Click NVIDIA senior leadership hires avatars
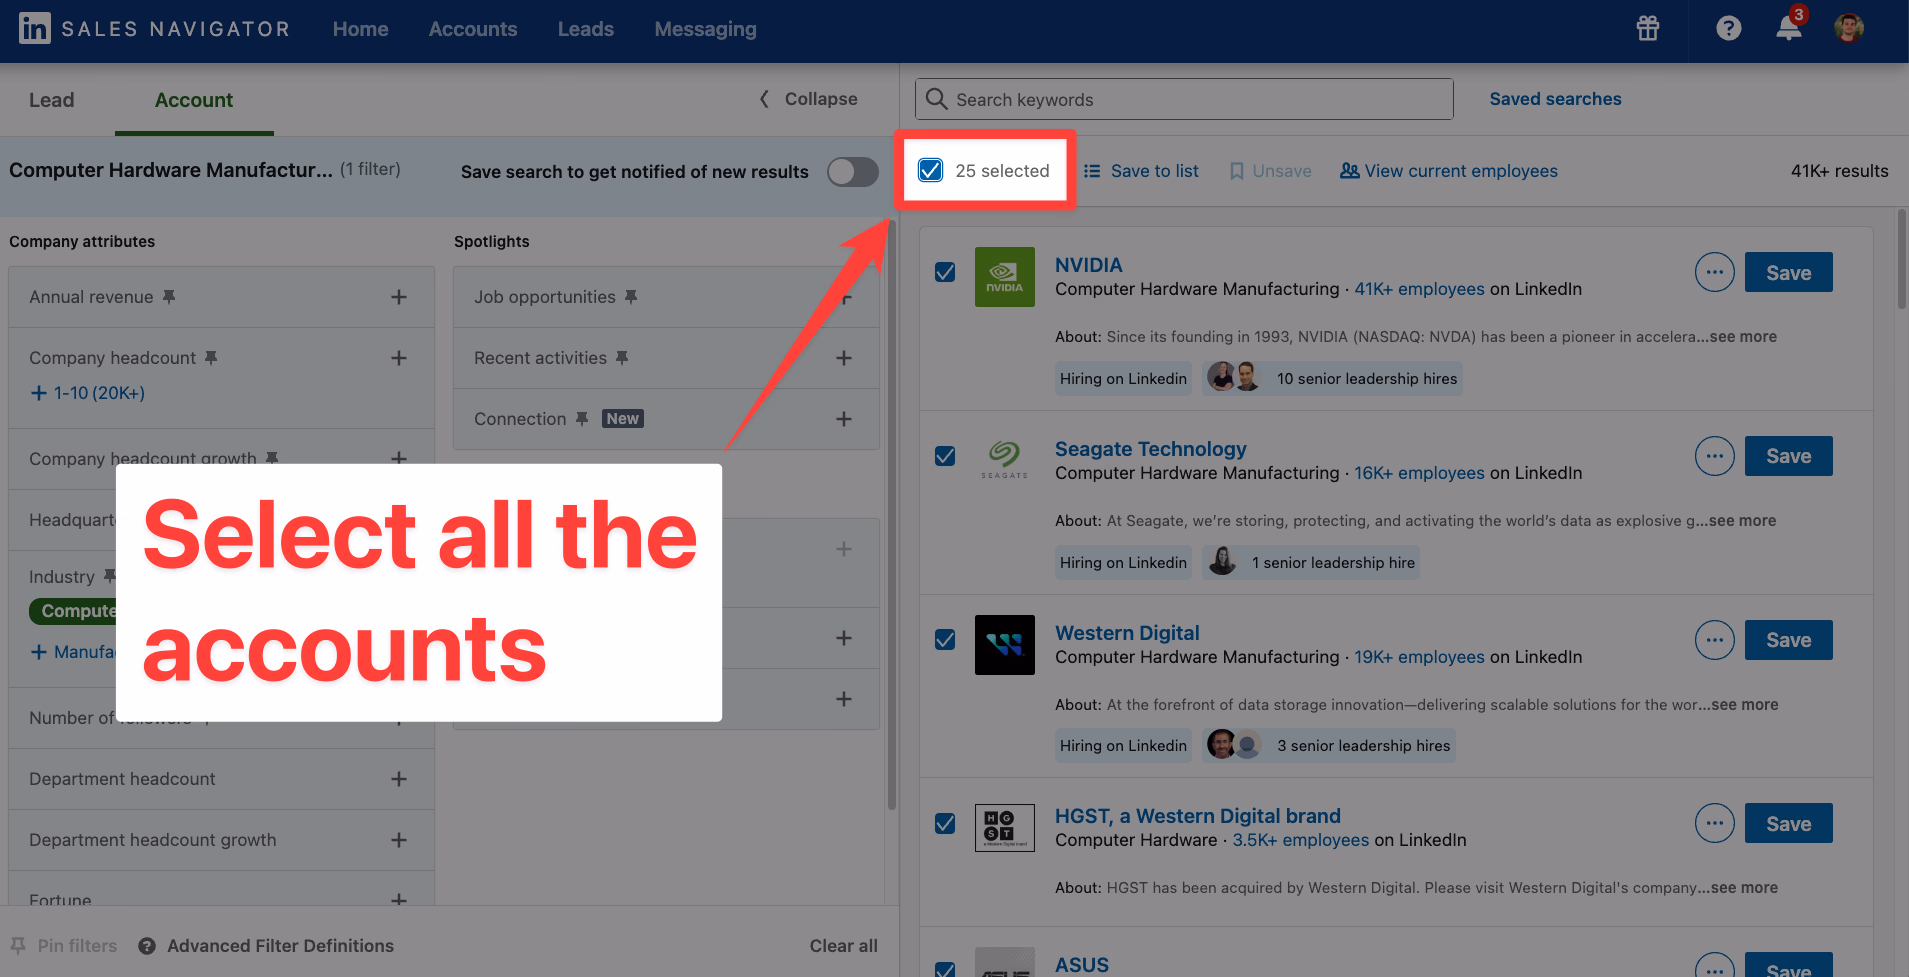This screenshot has height=977, width=1909. (1233, 378)
